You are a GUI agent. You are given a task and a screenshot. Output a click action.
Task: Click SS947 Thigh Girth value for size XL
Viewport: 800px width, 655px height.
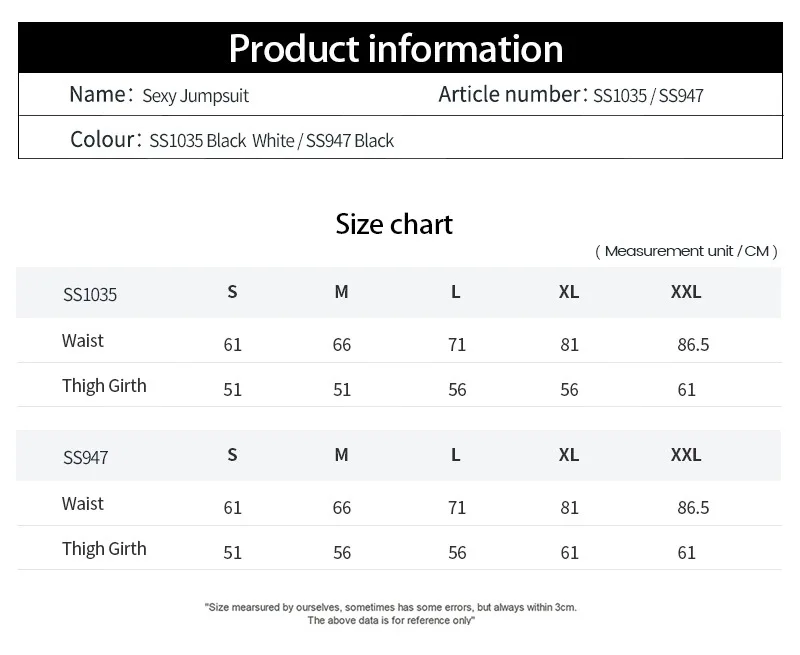pos(570,553)
